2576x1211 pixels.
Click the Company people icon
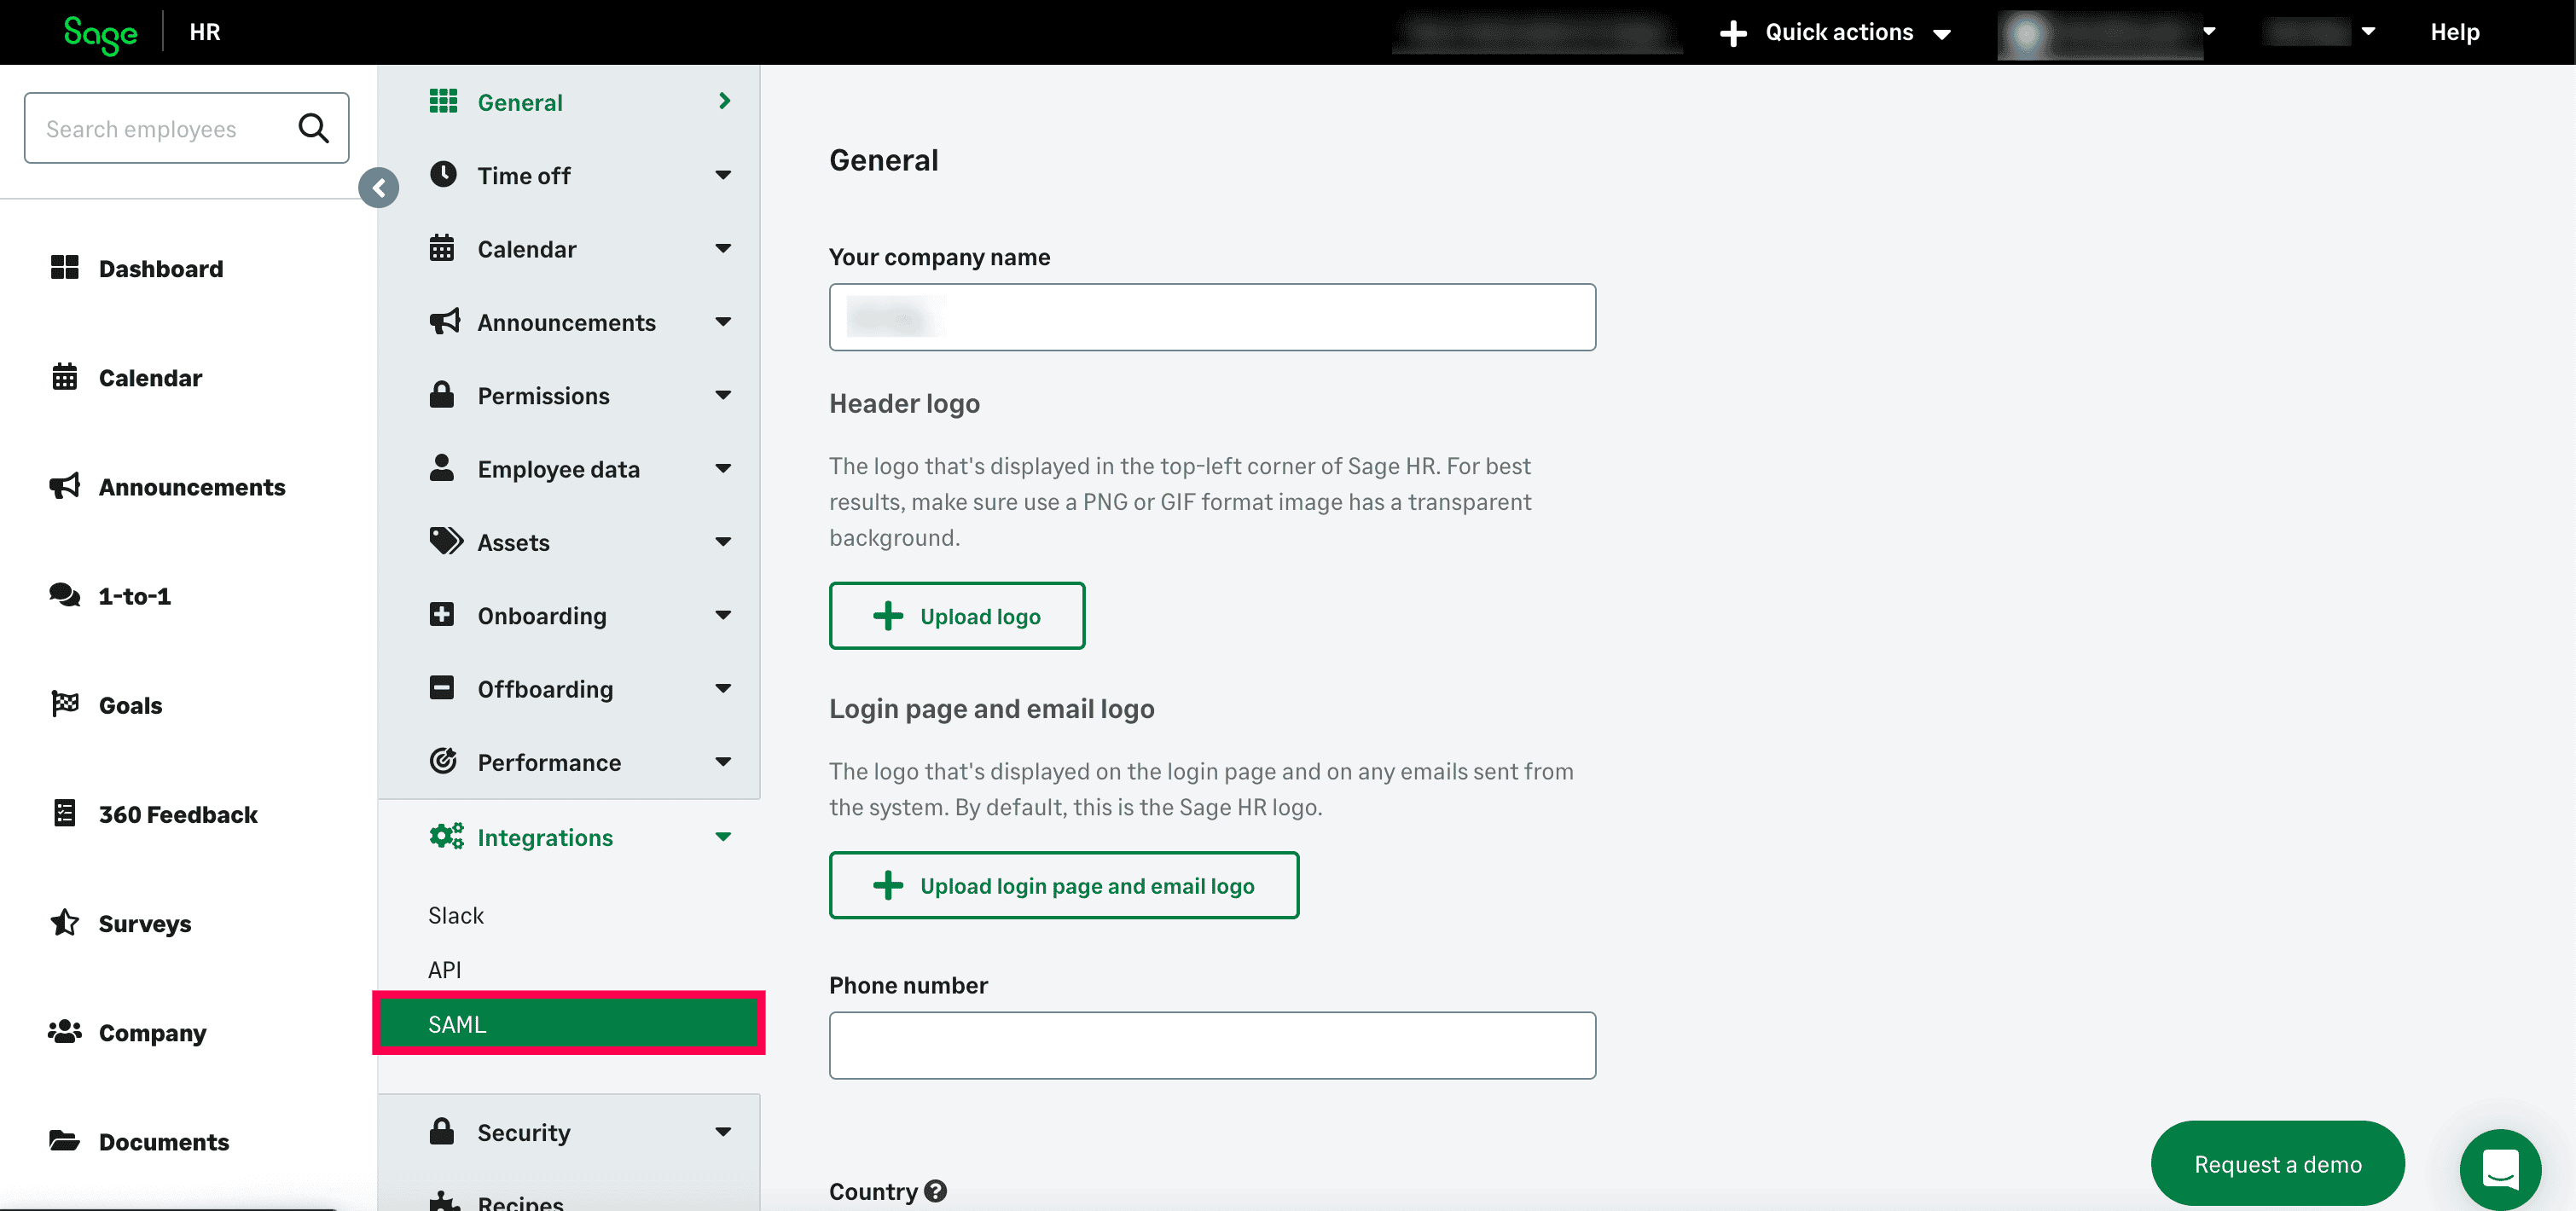[x=65, y=1031]
